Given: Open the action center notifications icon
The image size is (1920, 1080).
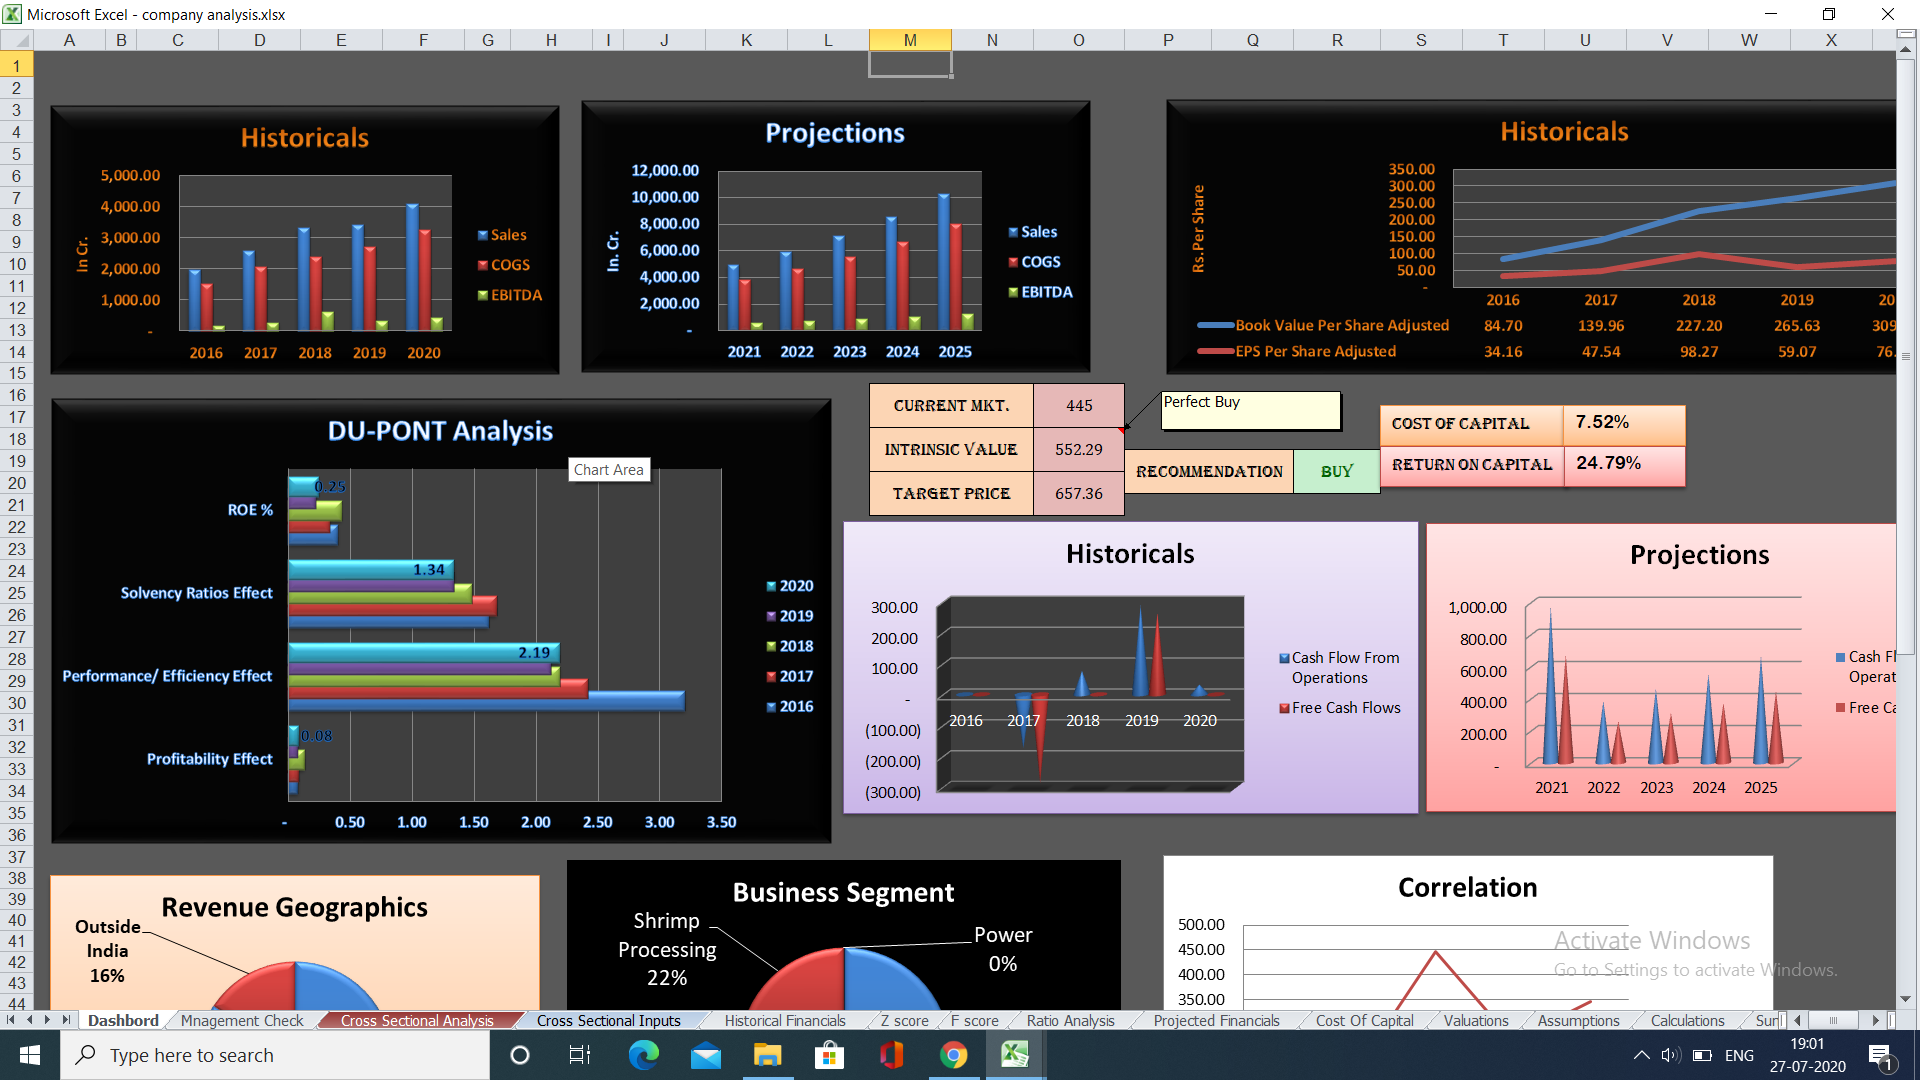Looking at the screenshot, I should [x=1880, y=1056].
